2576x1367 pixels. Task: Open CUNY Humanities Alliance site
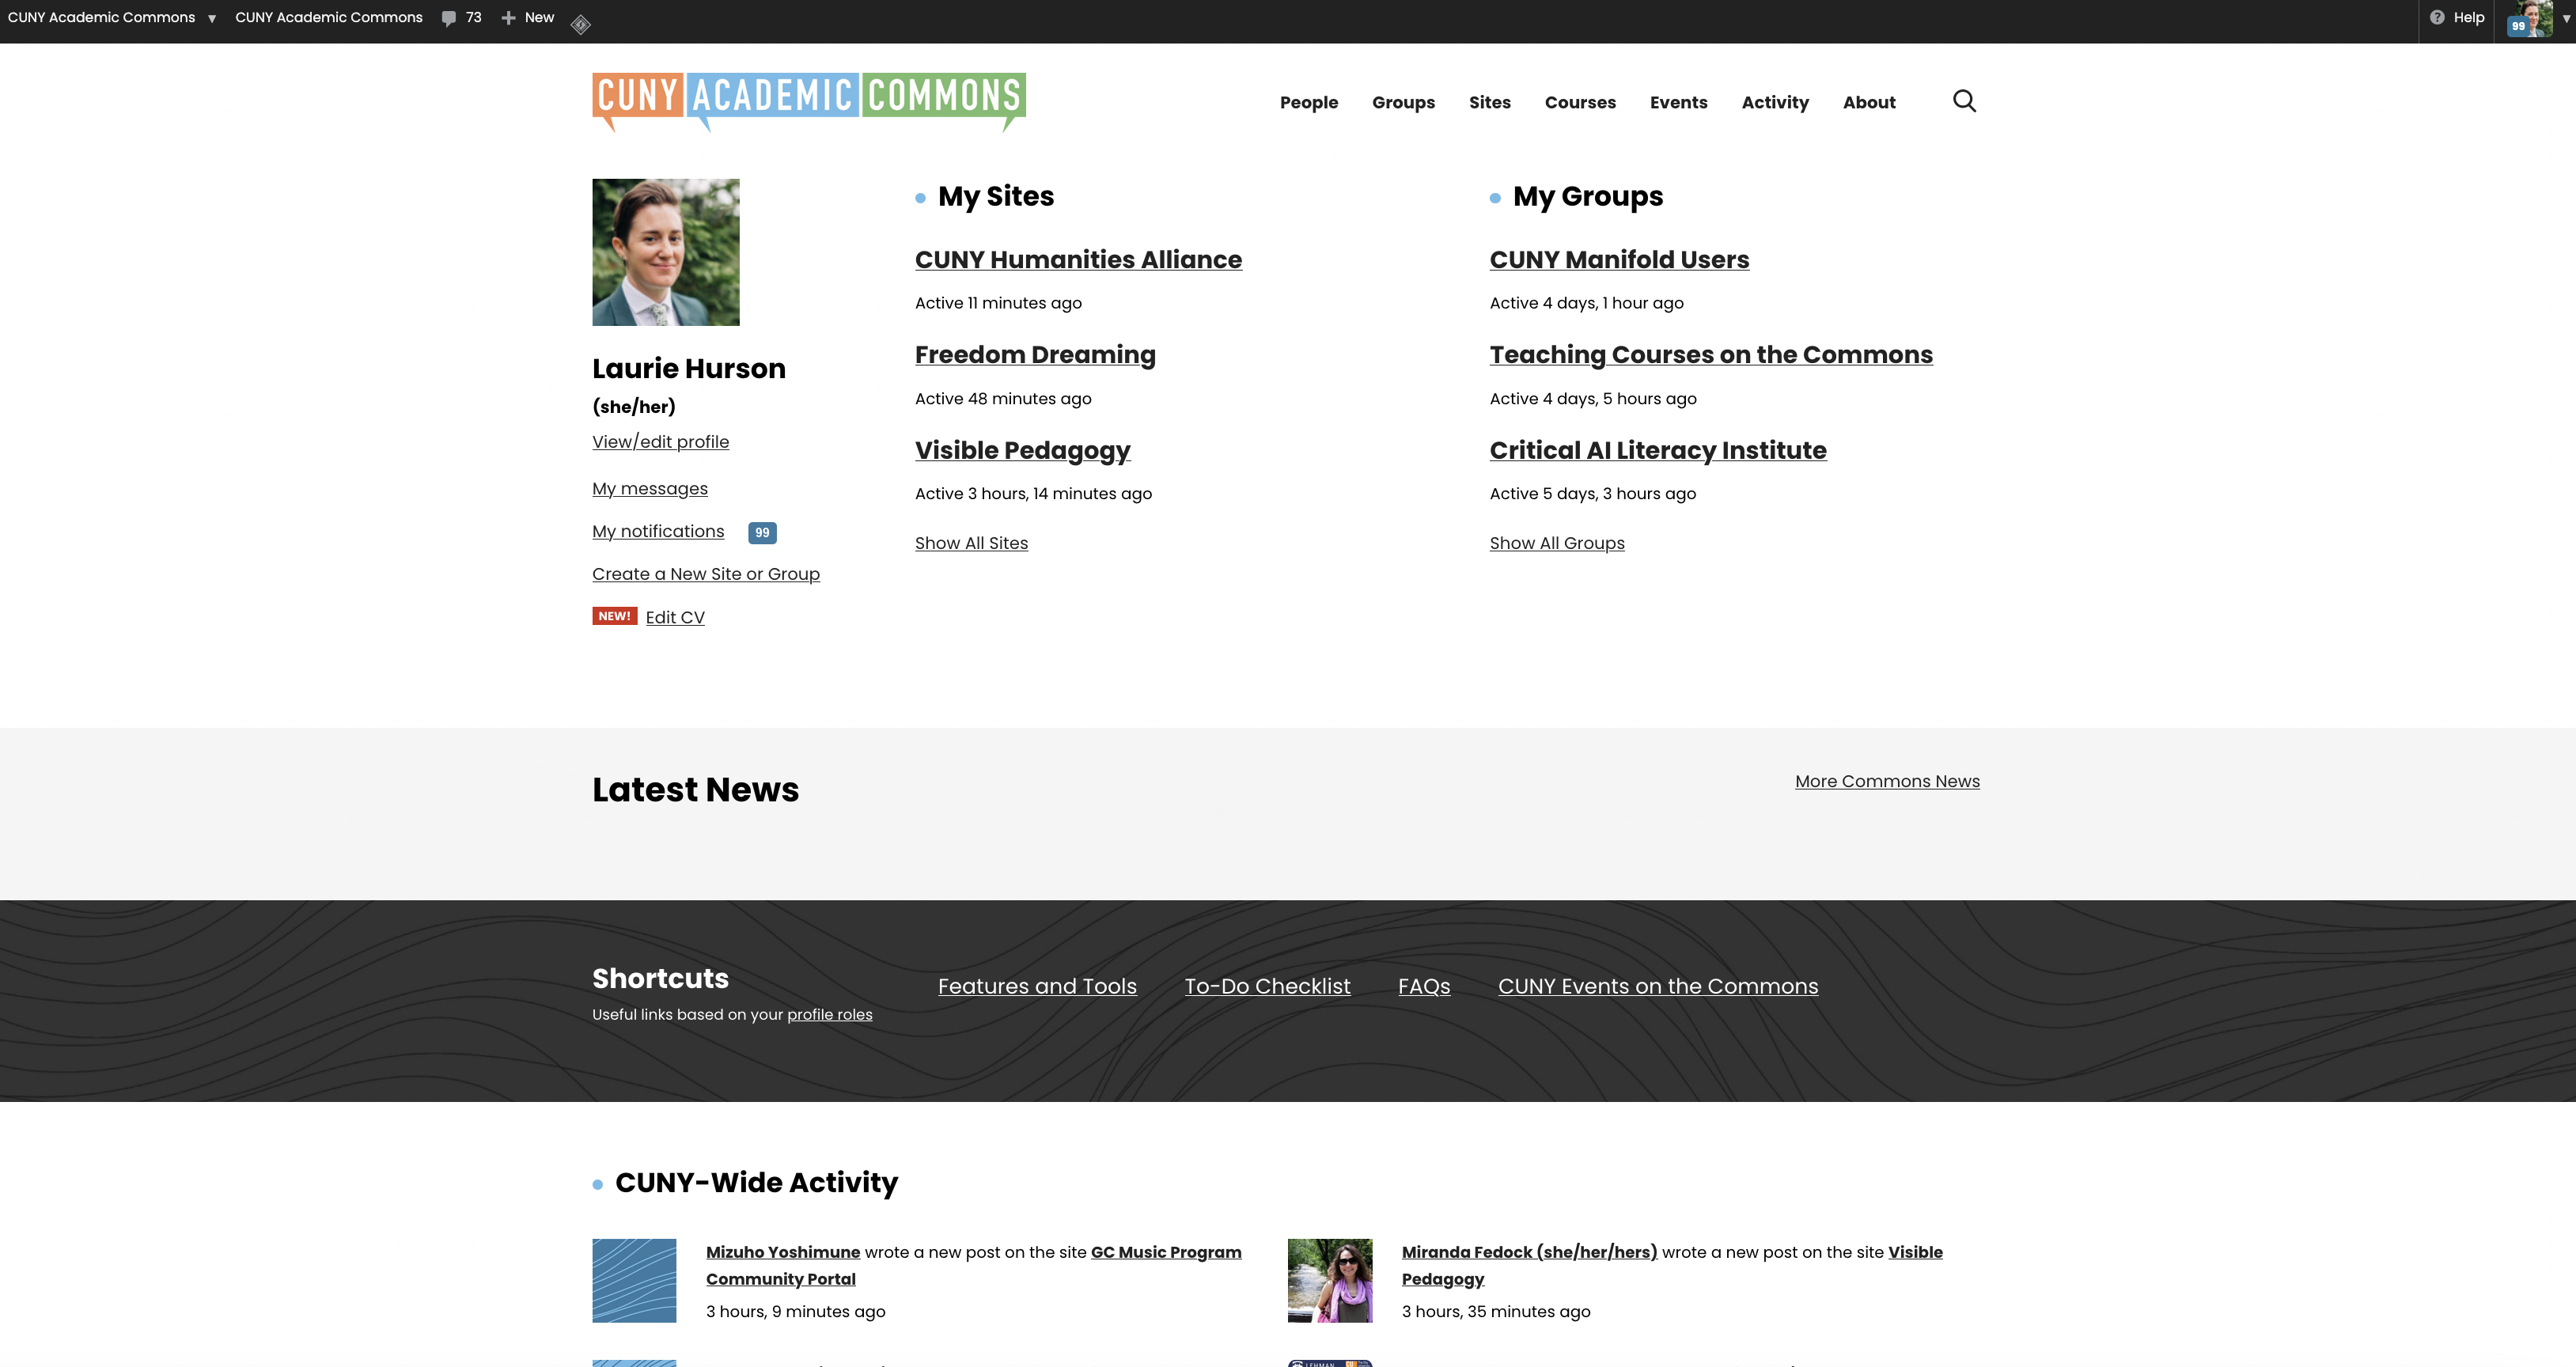(x=1078, y=260)
